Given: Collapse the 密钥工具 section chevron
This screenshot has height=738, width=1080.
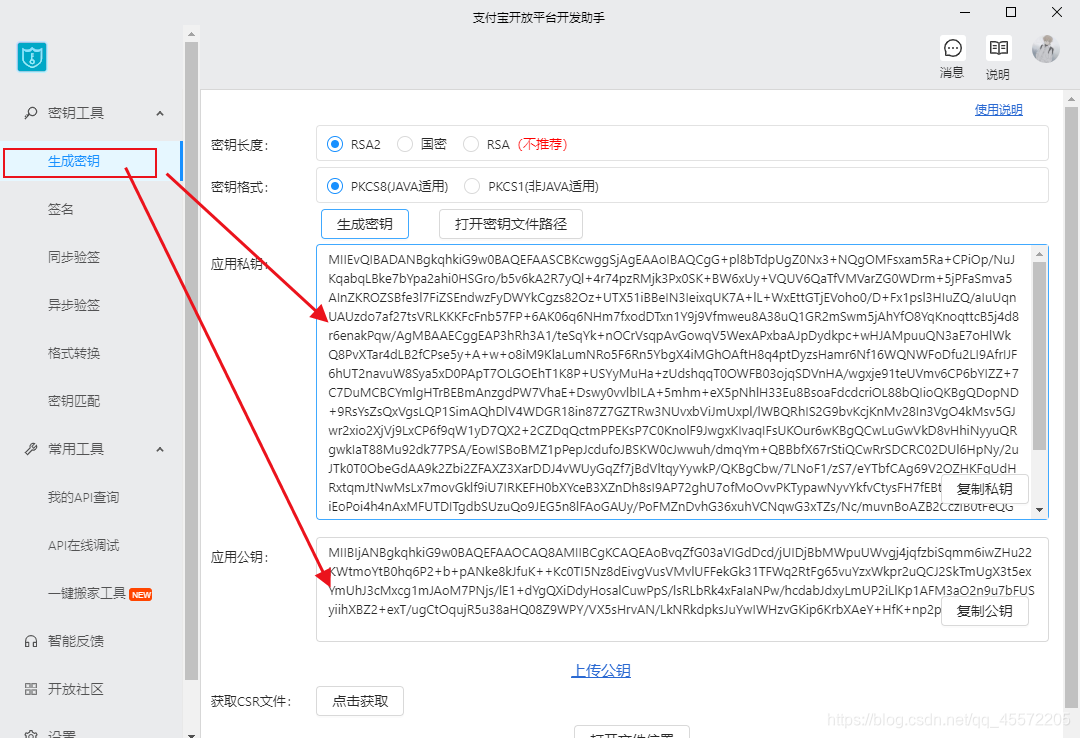Looking at the screenshot, I should pos(160,113).
